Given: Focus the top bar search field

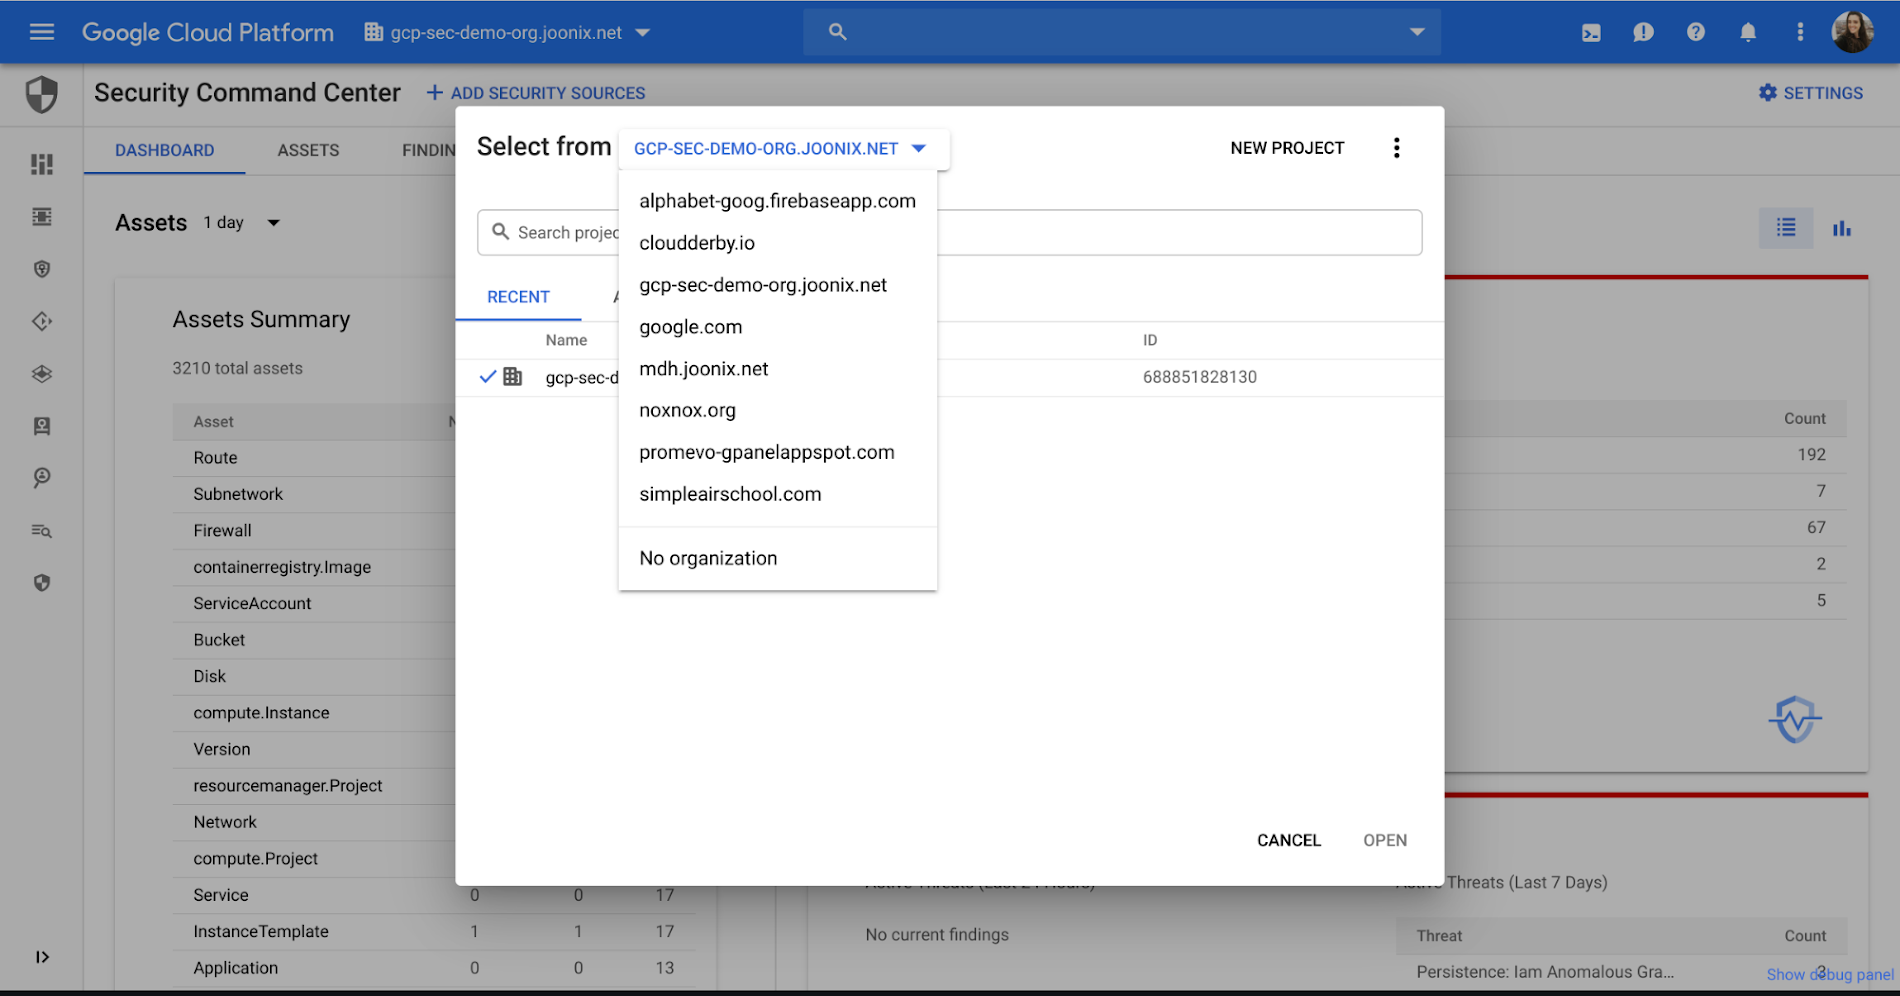Looking at the screenshot, I should click(x=1121, y=32).
